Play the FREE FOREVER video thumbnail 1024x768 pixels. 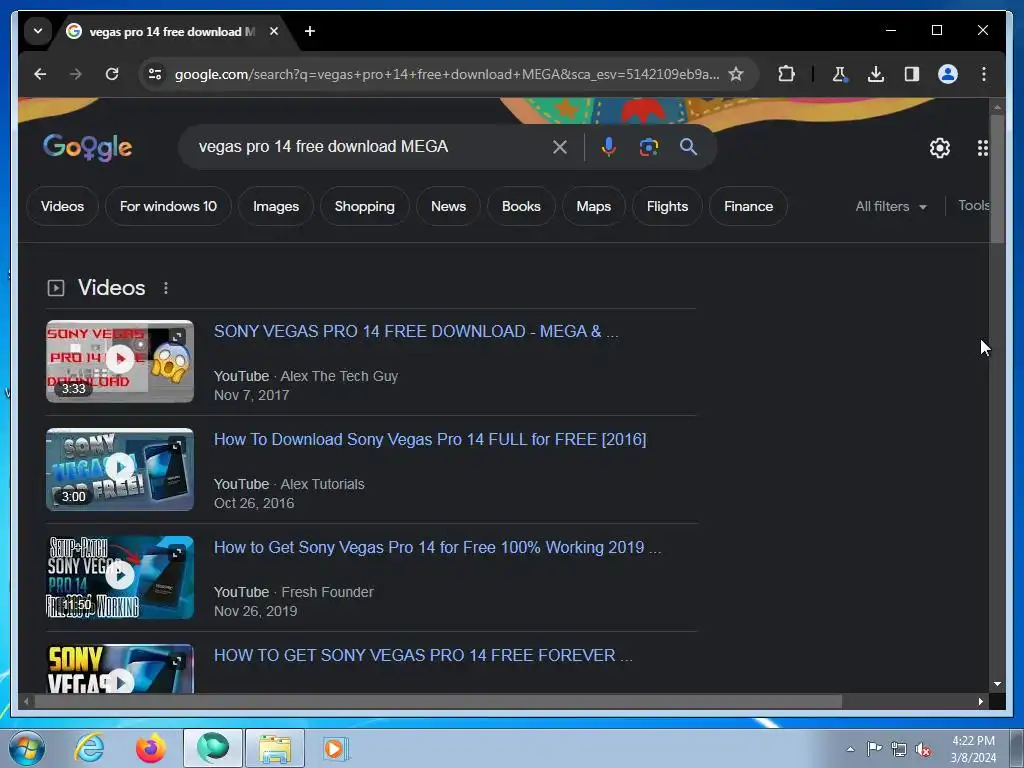click(x=120, y=669)
